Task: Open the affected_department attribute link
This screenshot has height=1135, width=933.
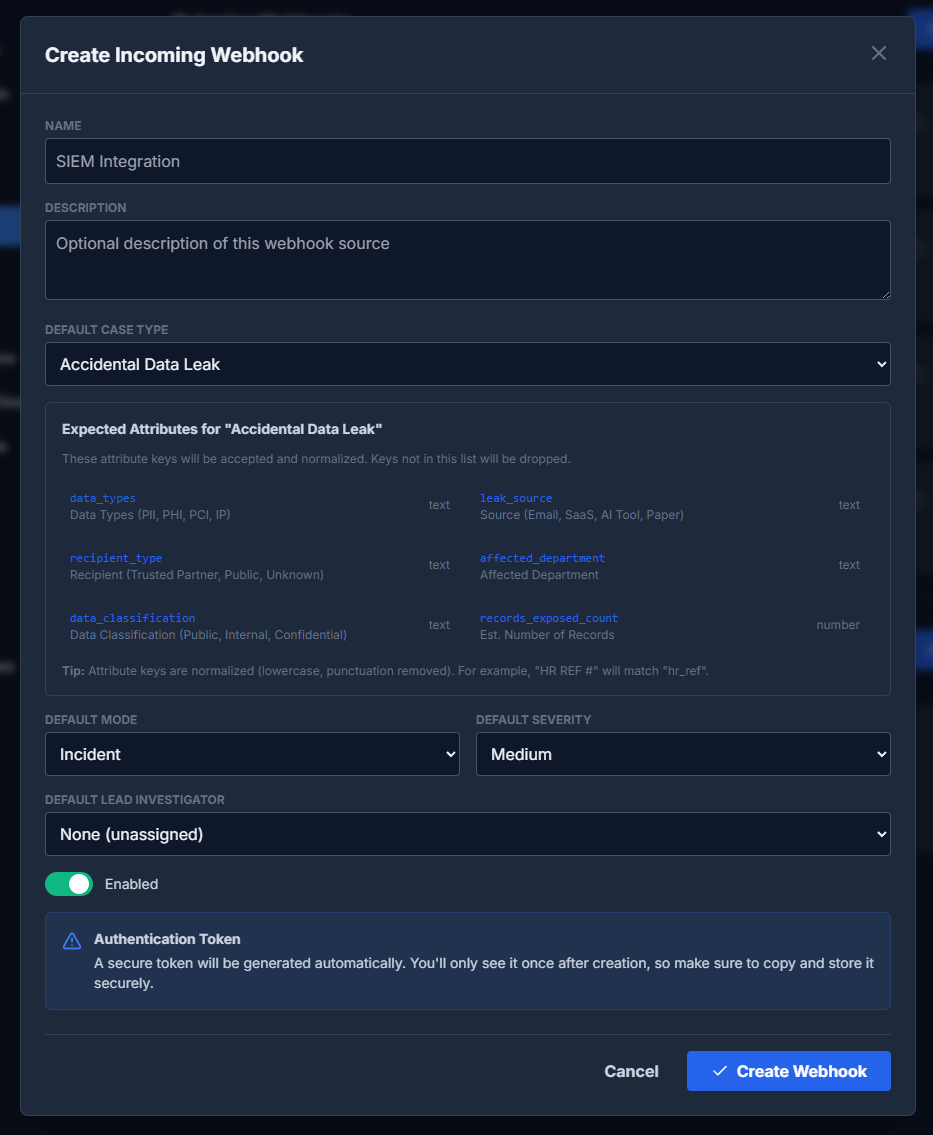Action: click(x=541, y=557)
